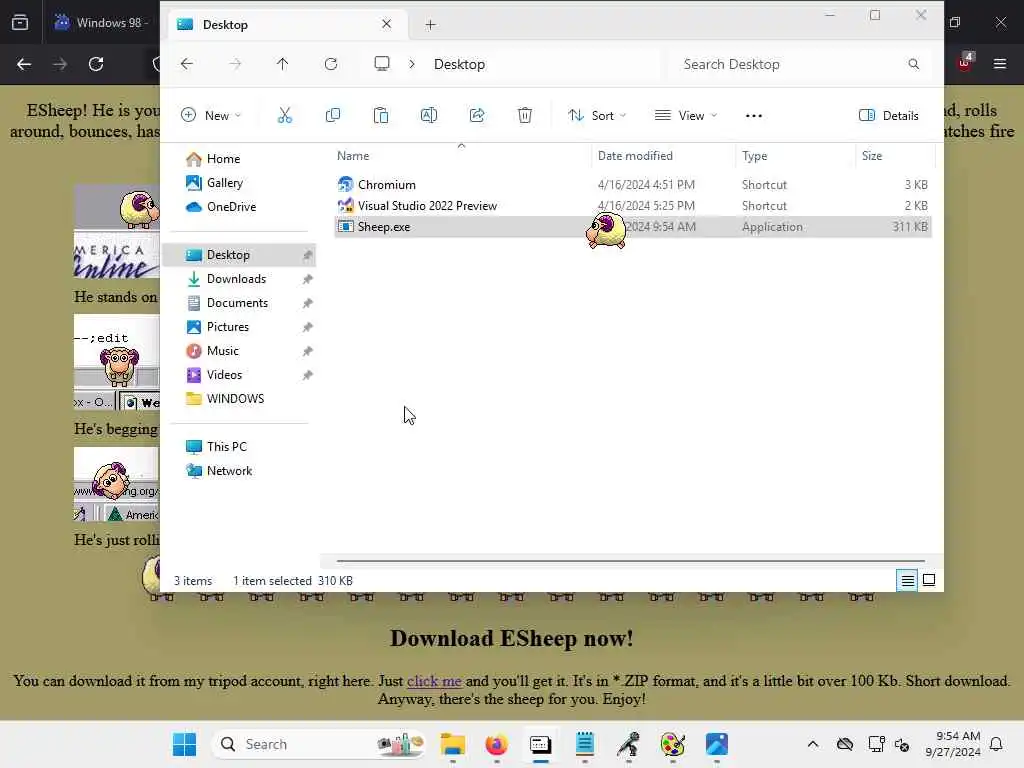
Task: Reload the browser page behind Explorer
Action: click(96, 64)
